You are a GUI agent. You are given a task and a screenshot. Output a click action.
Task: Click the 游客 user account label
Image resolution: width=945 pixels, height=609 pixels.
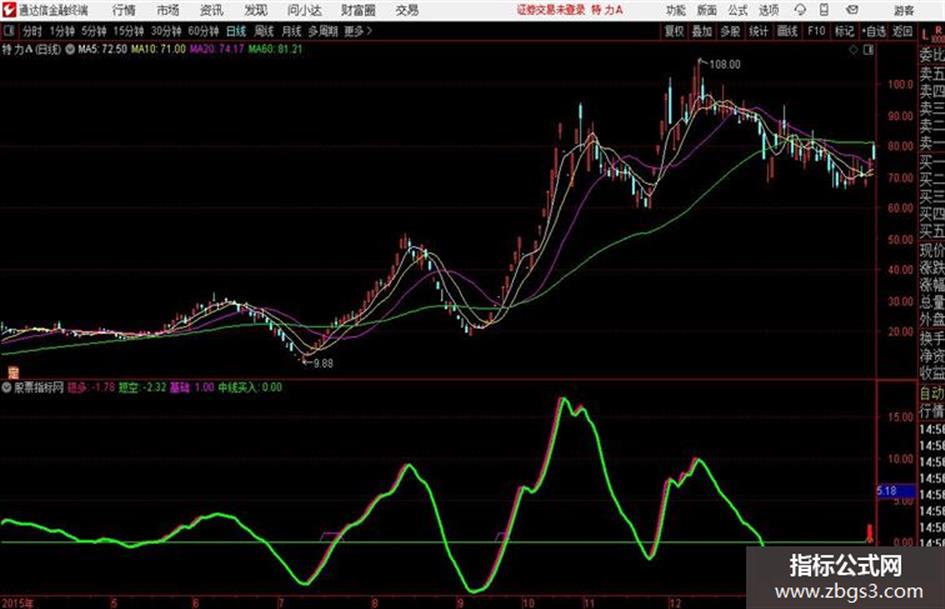[903, 10]
